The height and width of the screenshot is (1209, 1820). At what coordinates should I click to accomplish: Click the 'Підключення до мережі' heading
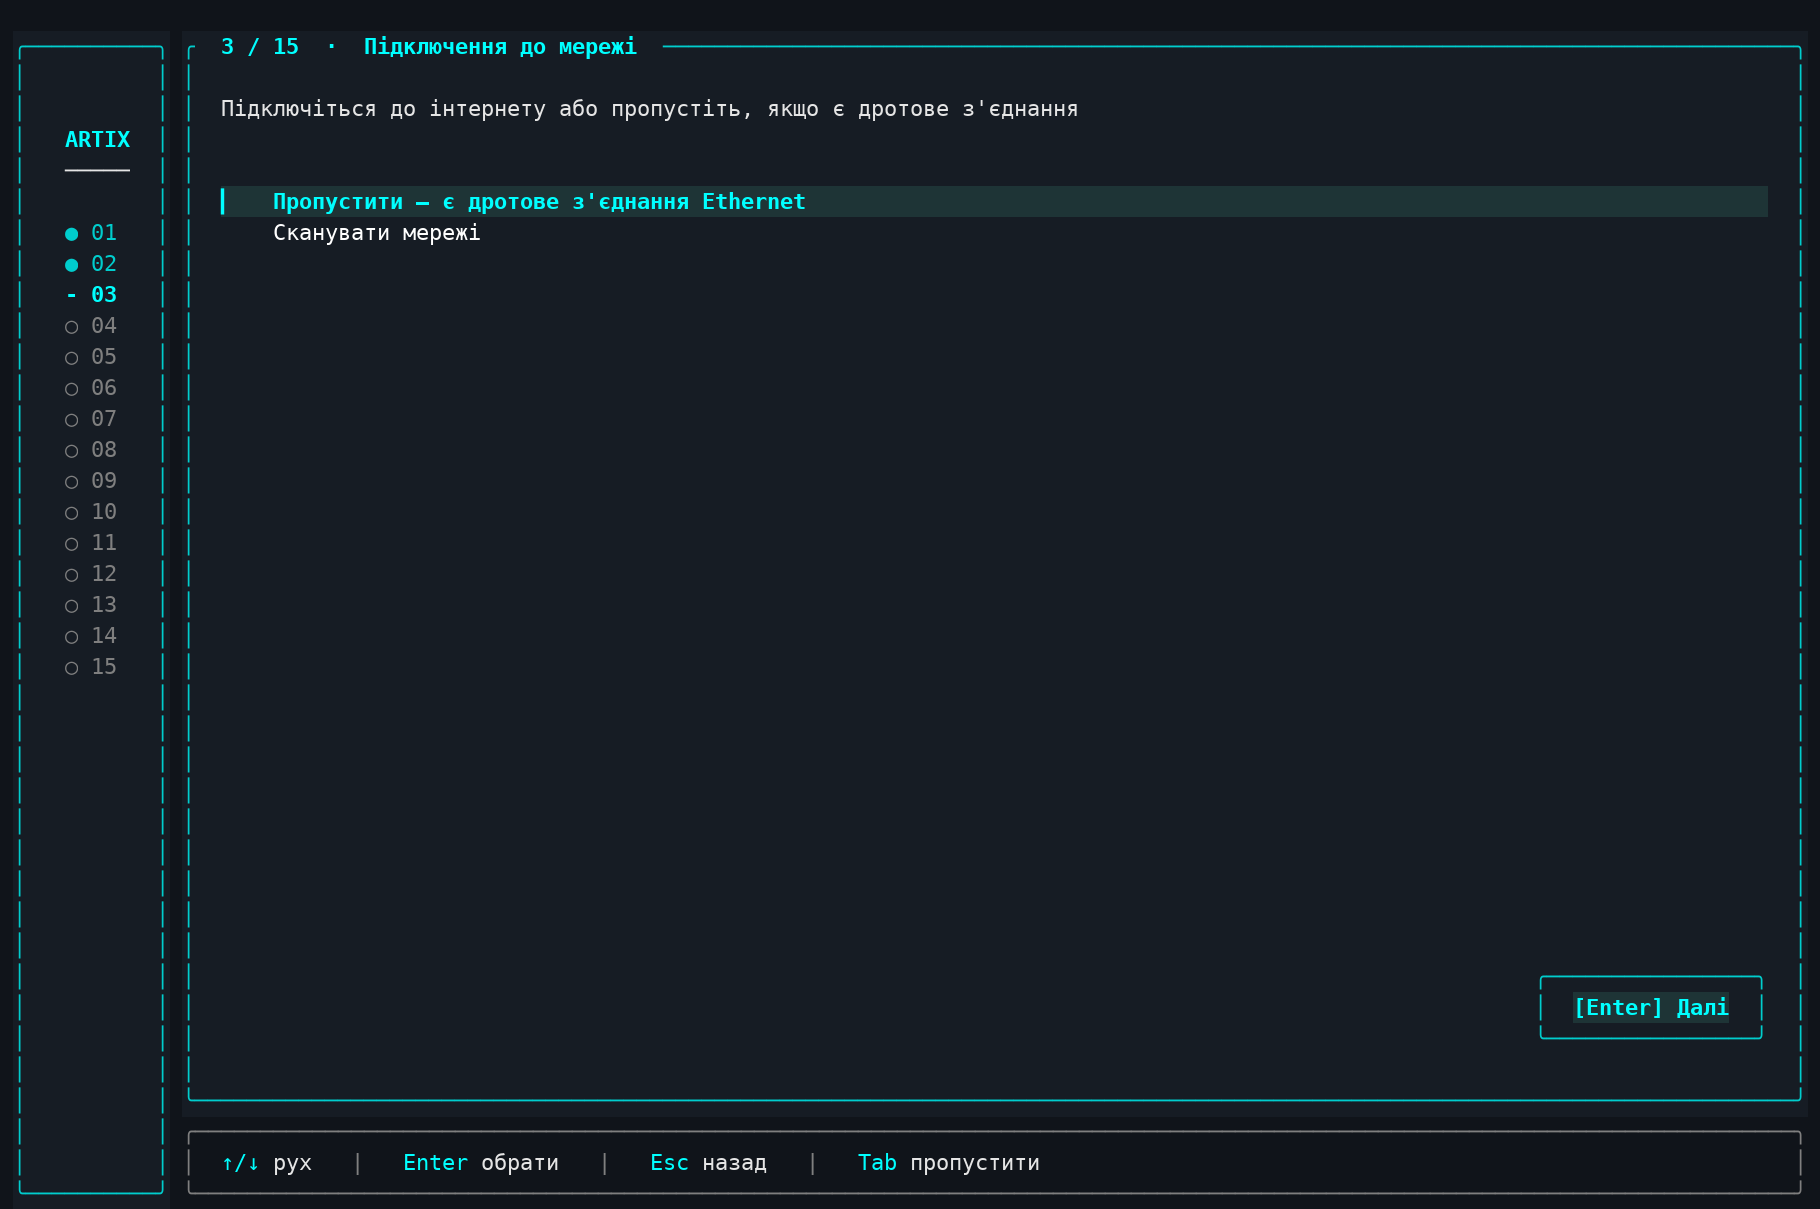coord(500,47)
